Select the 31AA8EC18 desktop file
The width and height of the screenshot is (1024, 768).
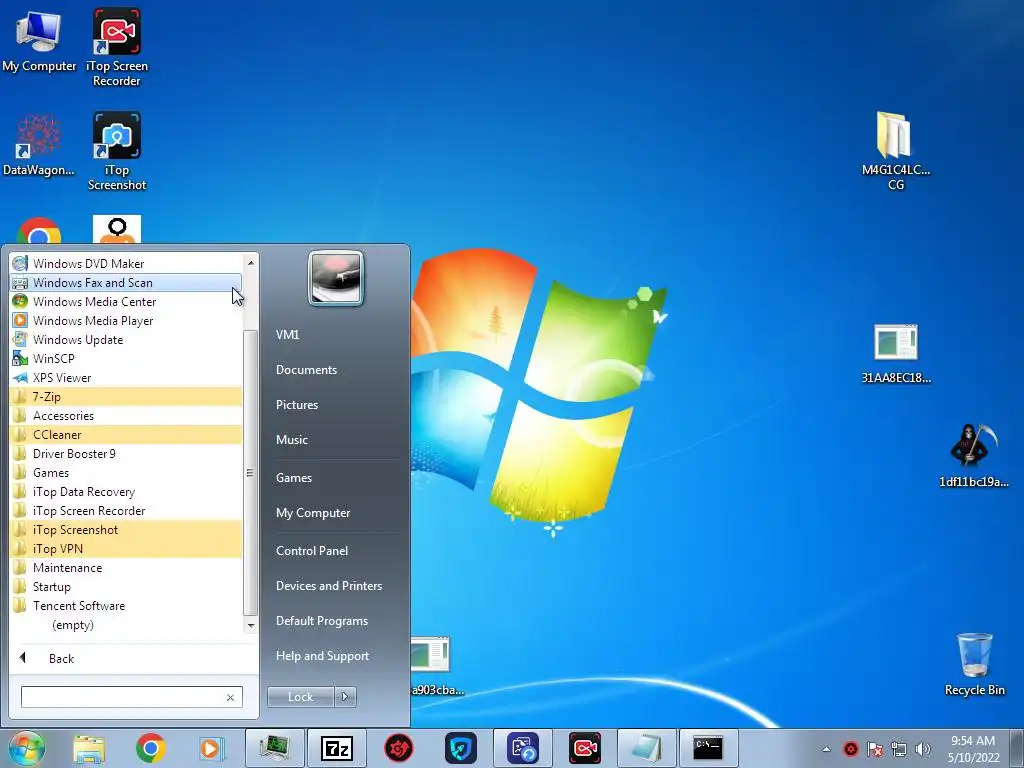tap(895, 354)
